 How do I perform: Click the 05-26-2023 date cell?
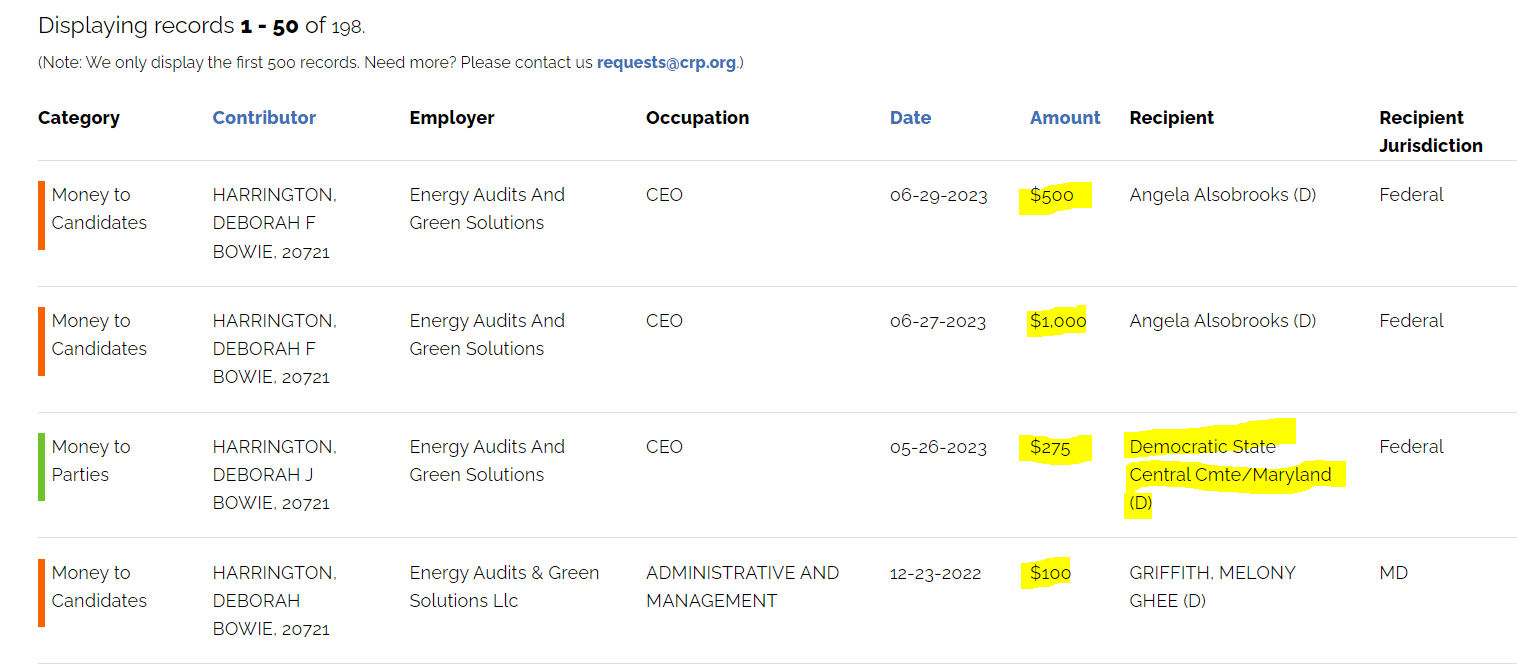(938, 447)
